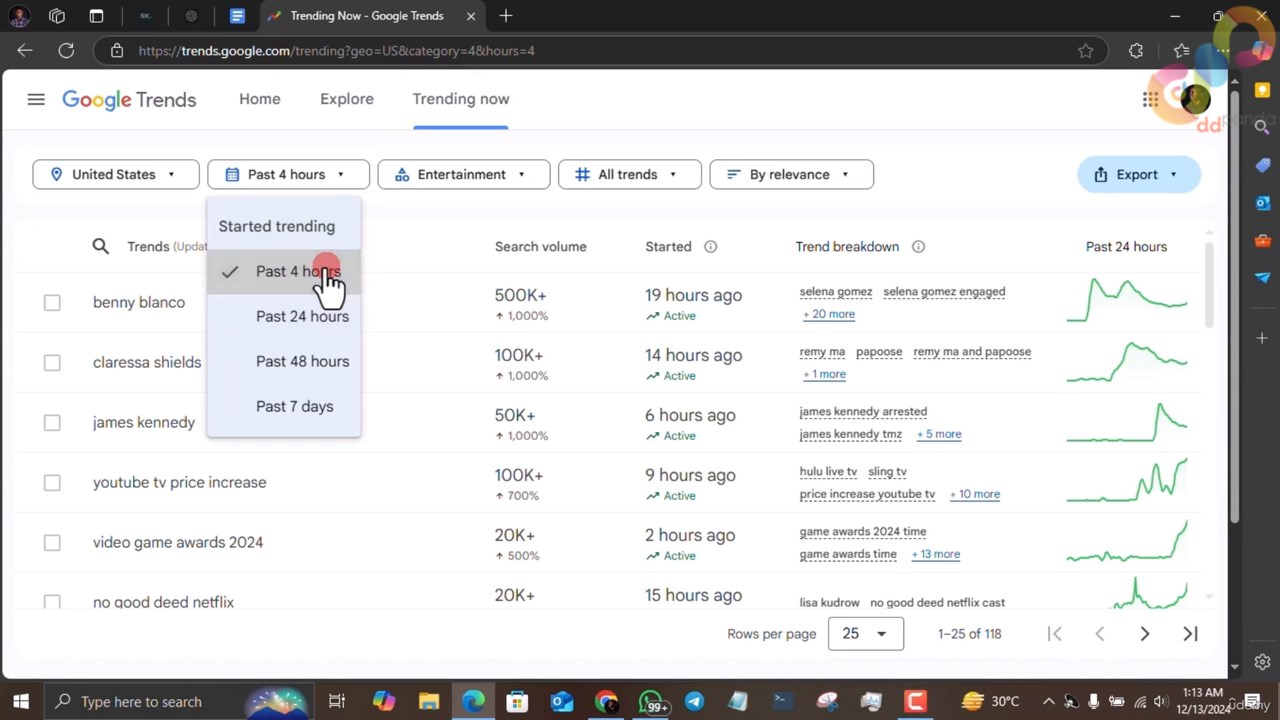The height and width of the screenshot is (720, 1280).
Task: Switch to the Google Docs pinned tab
Action: click(237, 16)
